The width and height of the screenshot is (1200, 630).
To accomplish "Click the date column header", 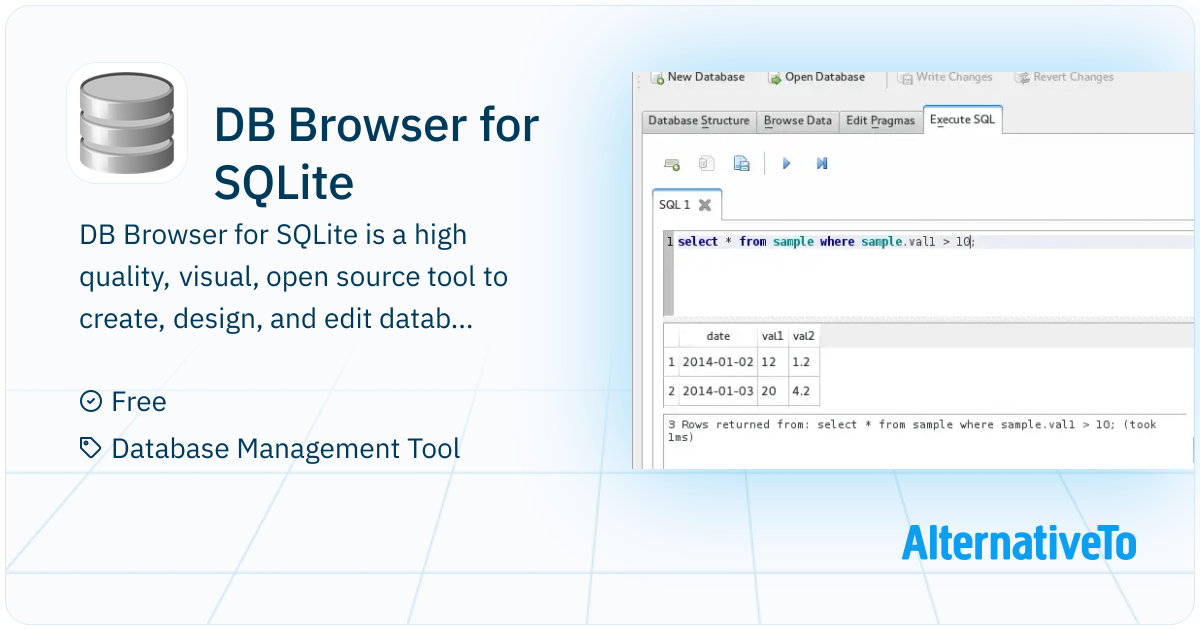I will [718, 337].
